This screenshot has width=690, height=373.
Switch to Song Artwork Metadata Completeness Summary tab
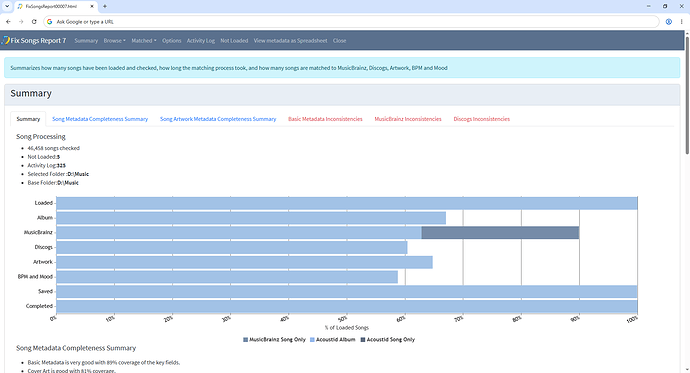click(x=218, y=119)
